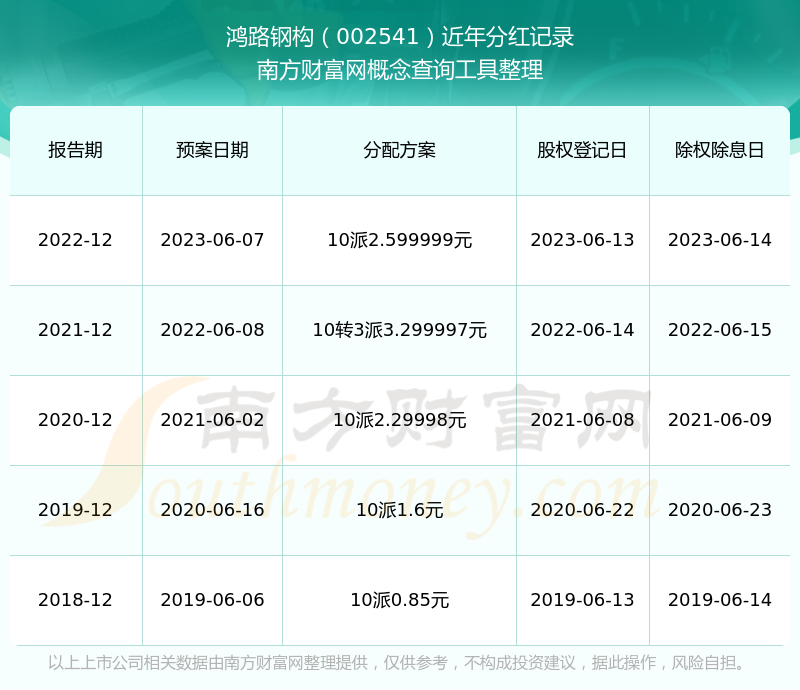
Task: Click ex-dividend date 2023-06-14
Action: click(x=719, y=240)
